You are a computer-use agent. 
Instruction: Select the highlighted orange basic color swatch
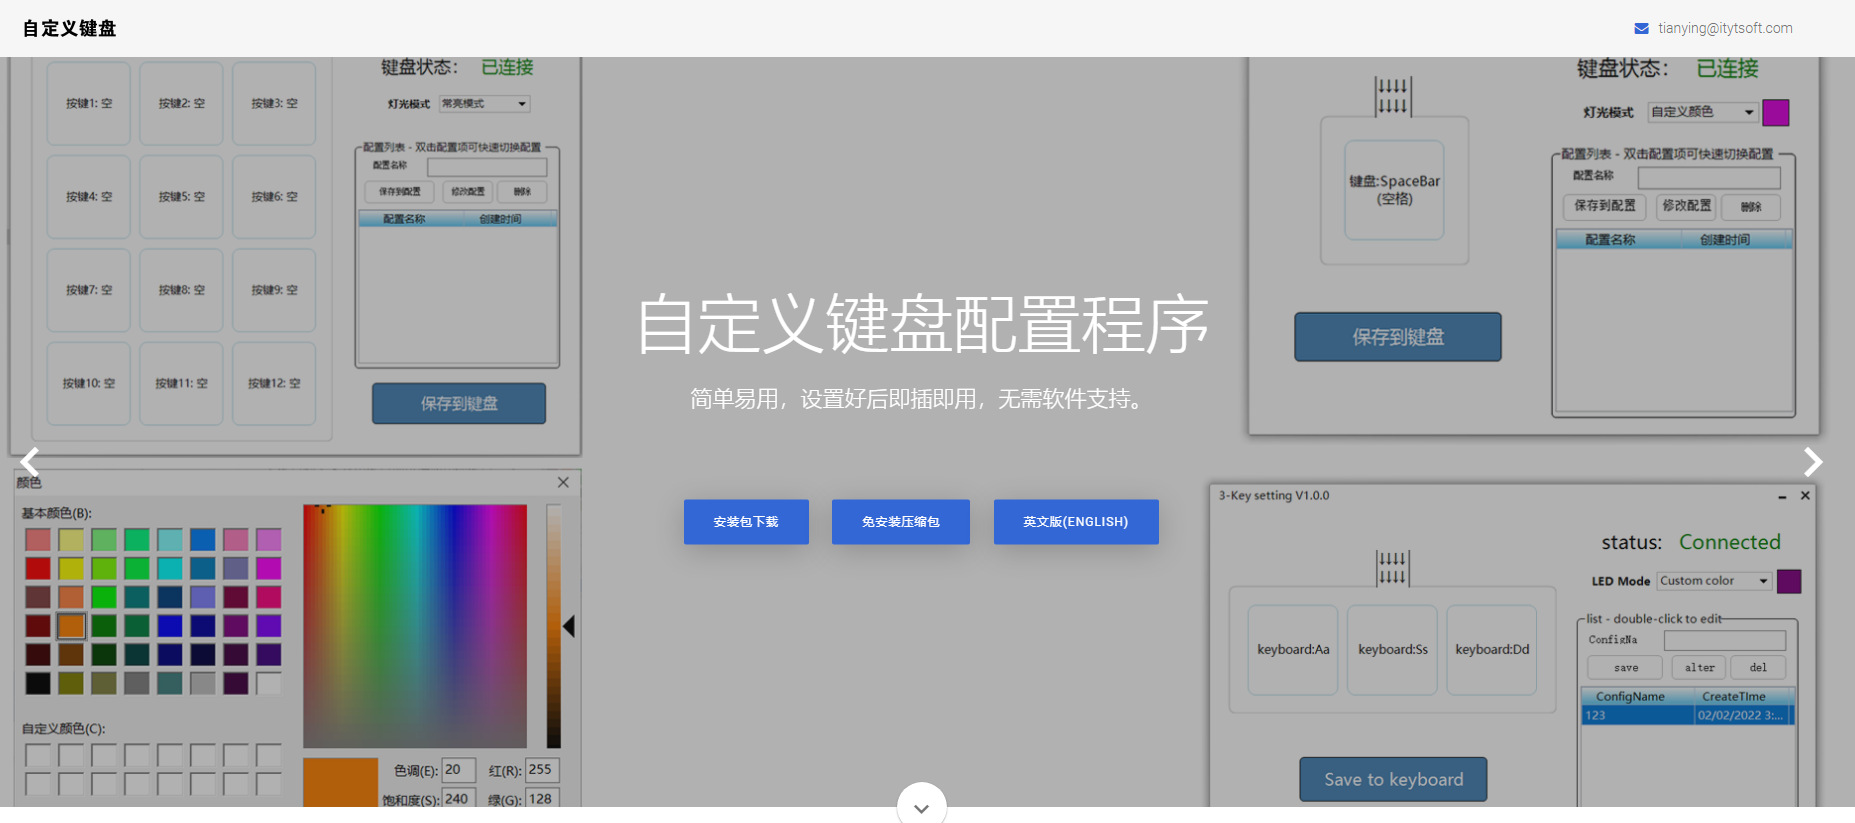click(71, 626)
